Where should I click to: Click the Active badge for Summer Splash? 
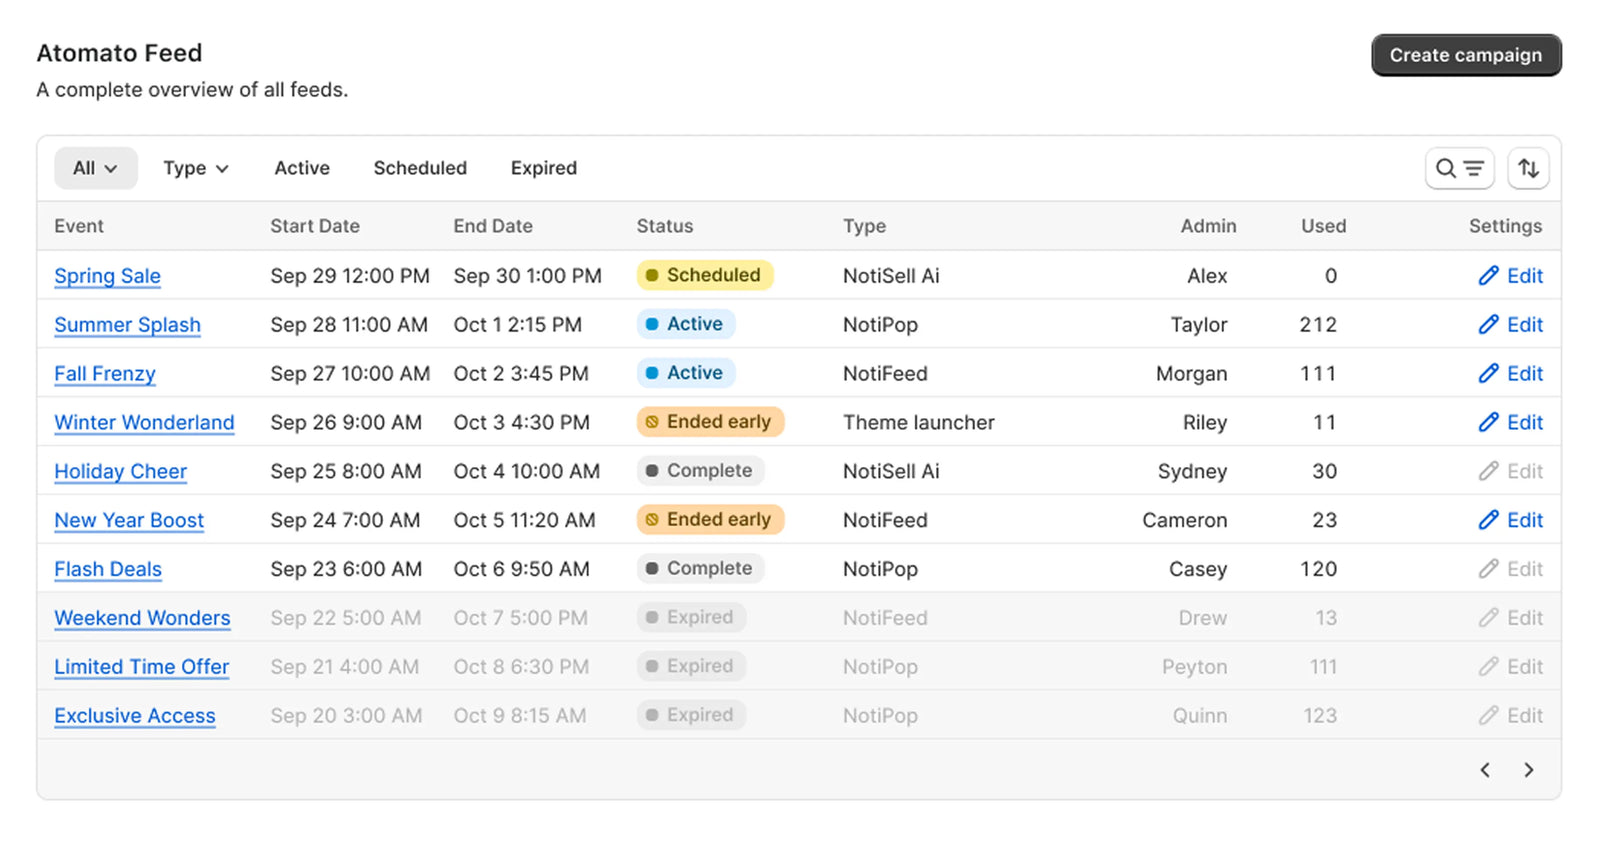point(686,324)
